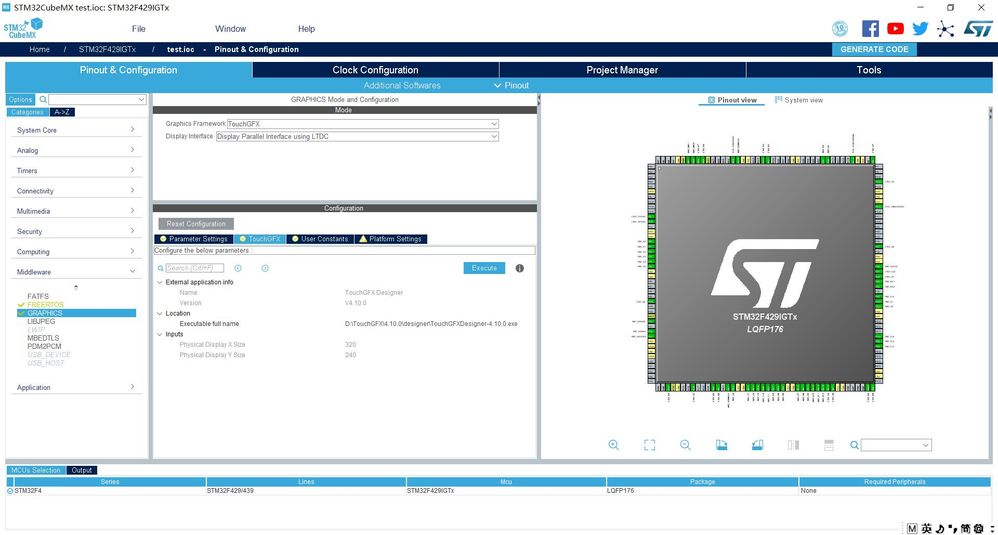Rotate chip view clockwise
Image resolution: width=998 pixels, height=535 pixels.
721,445
